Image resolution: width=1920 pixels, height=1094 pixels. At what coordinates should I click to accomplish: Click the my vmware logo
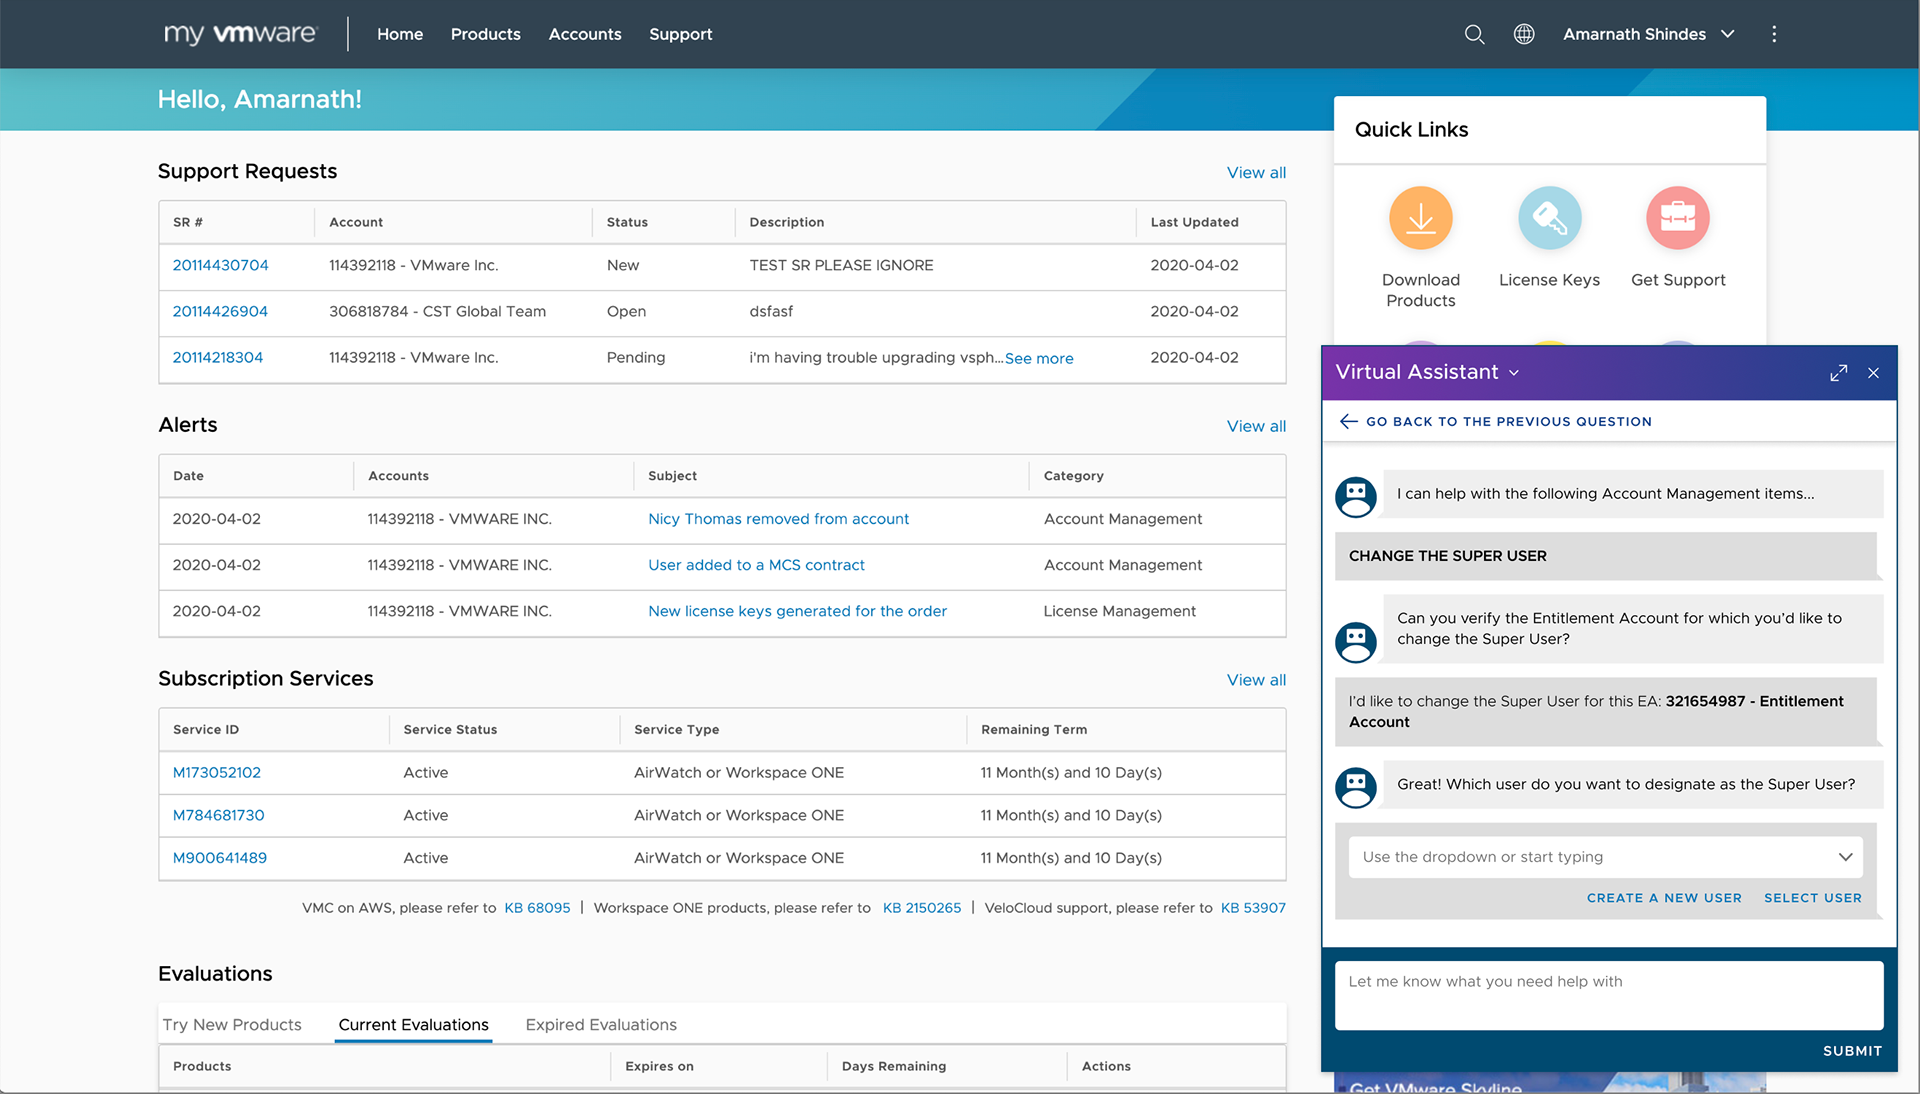pos(240,34)
